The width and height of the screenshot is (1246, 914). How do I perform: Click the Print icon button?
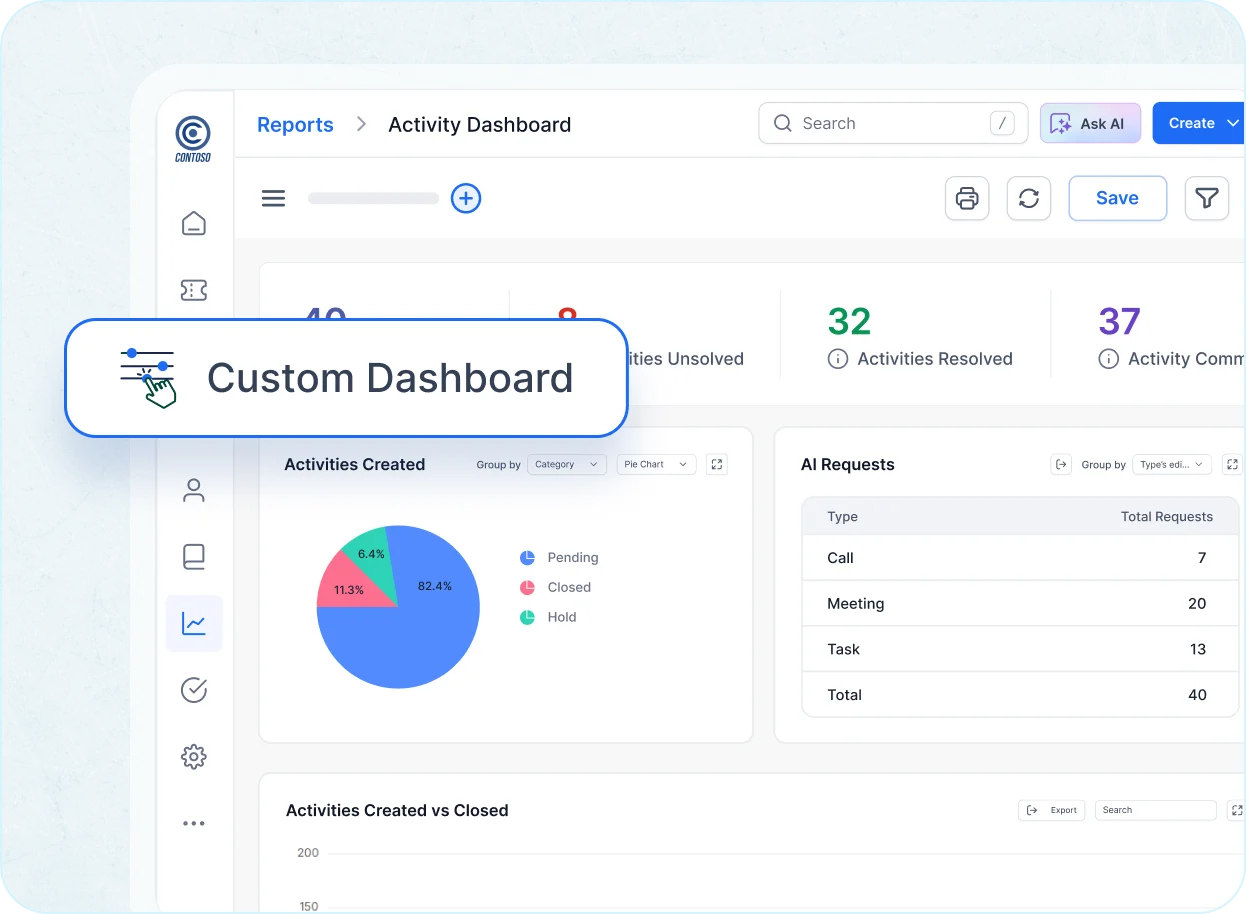967,198
